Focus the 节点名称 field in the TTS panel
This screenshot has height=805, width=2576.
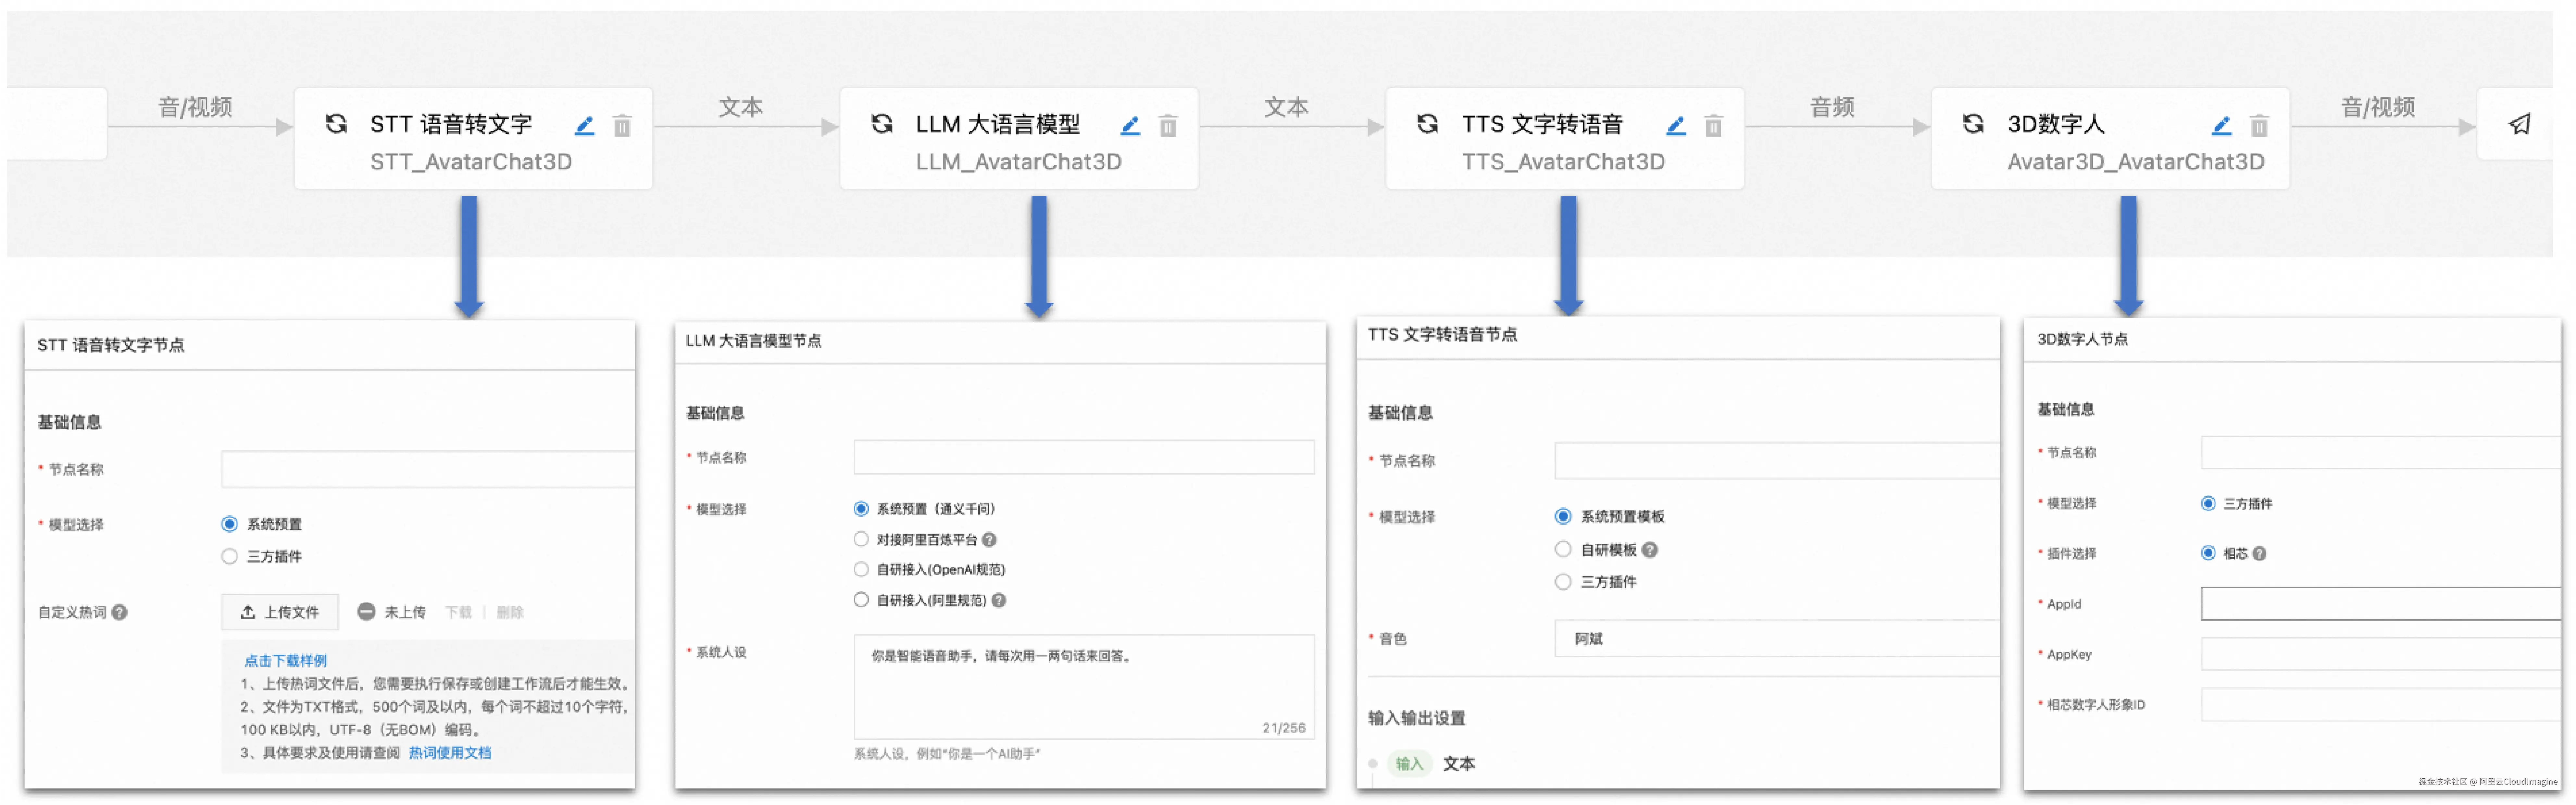point(1777,461)
